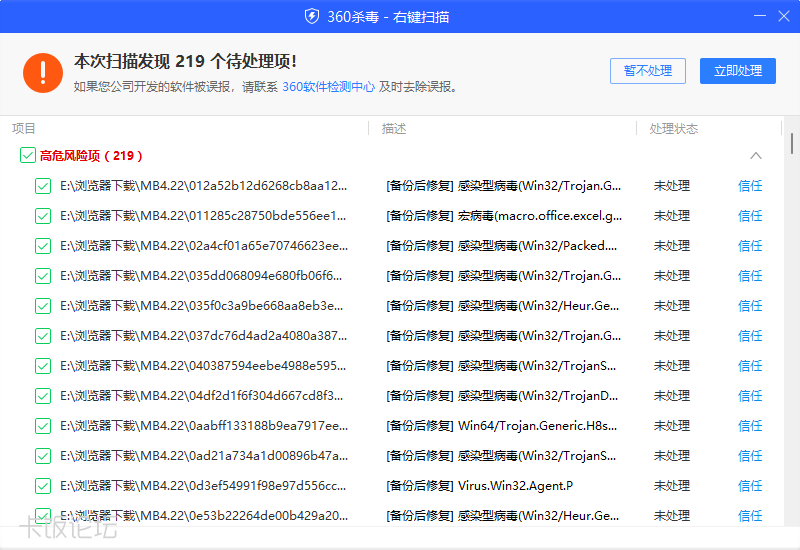The width and height of the screenshot is (800, 550).
Task: Close the 360杀毒 scan window
Action: (783, 16)
